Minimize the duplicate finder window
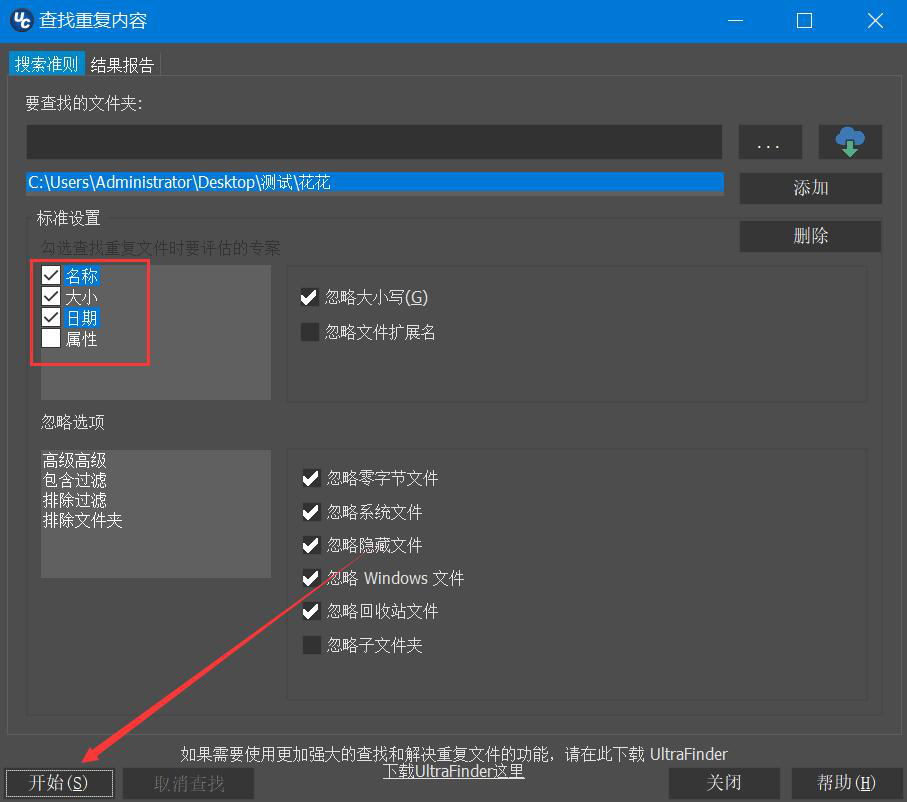Screen dimensions: 907x802 click(735, 21)
